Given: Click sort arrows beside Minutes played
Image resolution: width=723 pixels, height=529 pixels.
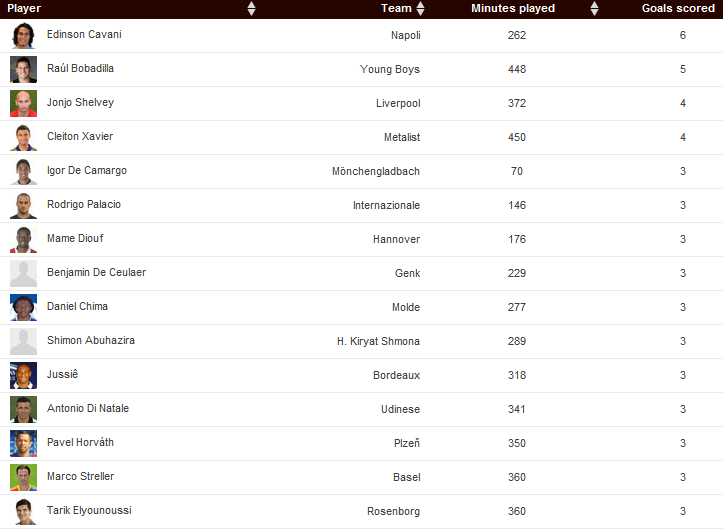Looking at the screenshot, I should click(595, 9).
